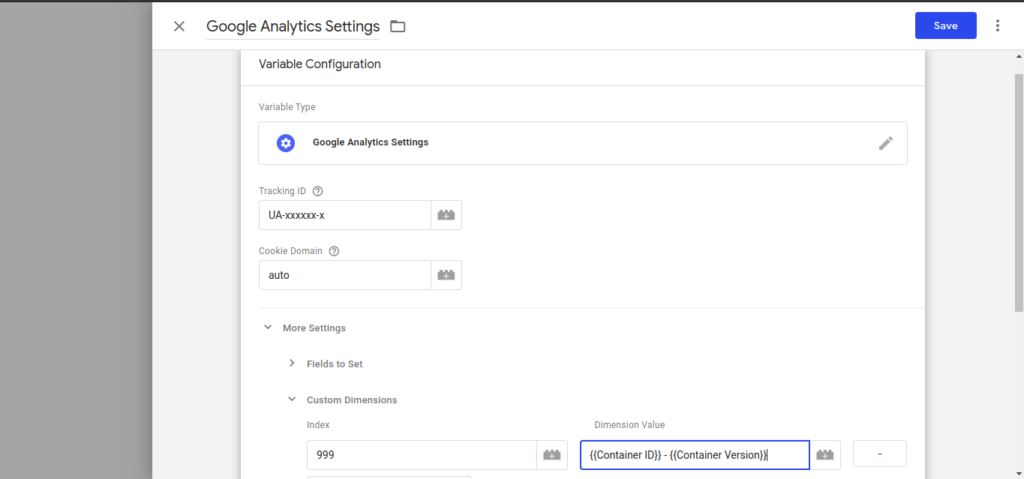The image size is (1024, 479).
Task: Click the Cookie Domain input field
Action: click(345, 275)
